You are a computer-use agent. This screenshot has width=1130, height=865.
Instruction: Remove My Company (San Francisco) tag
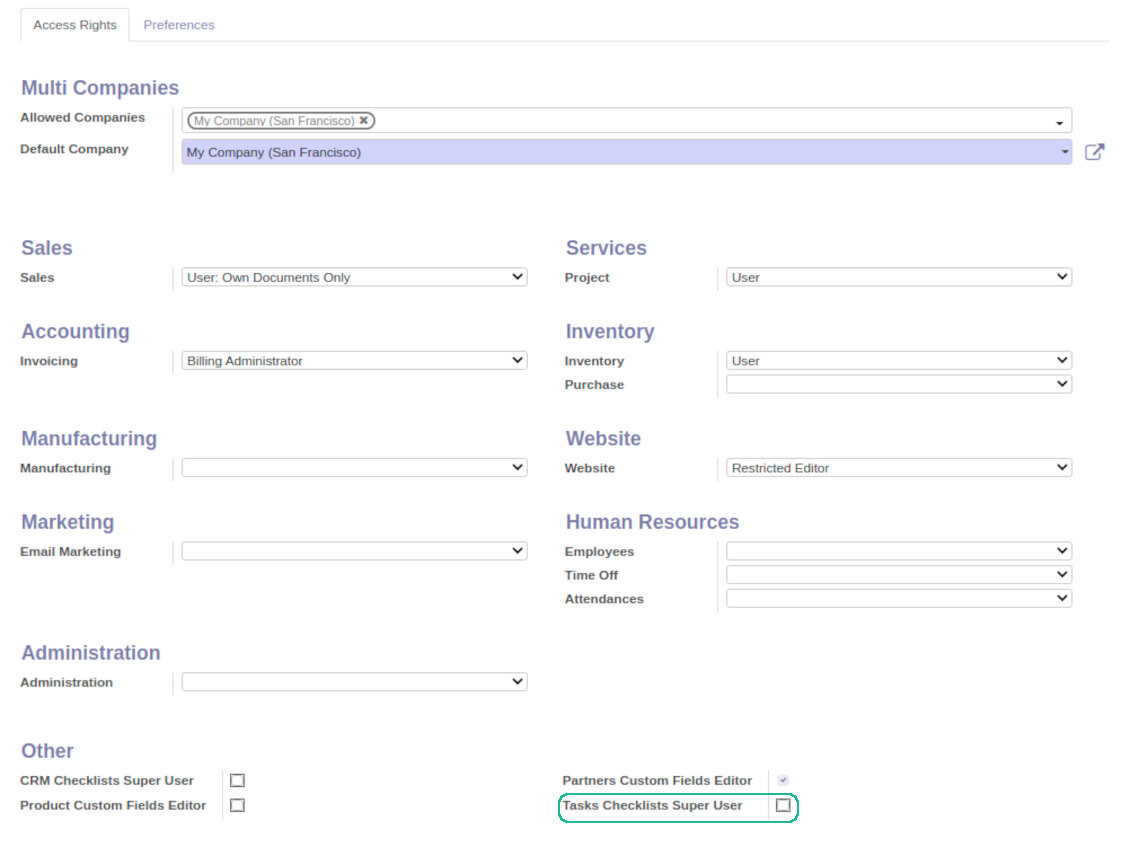click(x=364, y=120)
